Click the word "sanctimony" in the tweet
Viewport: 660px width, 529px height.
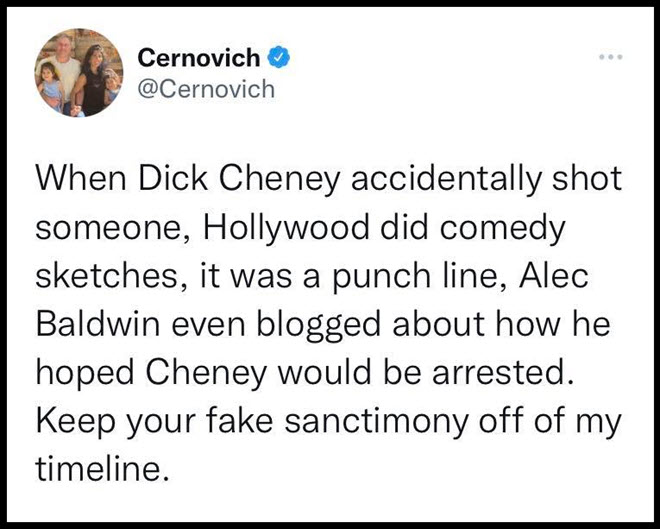(376, 422)
